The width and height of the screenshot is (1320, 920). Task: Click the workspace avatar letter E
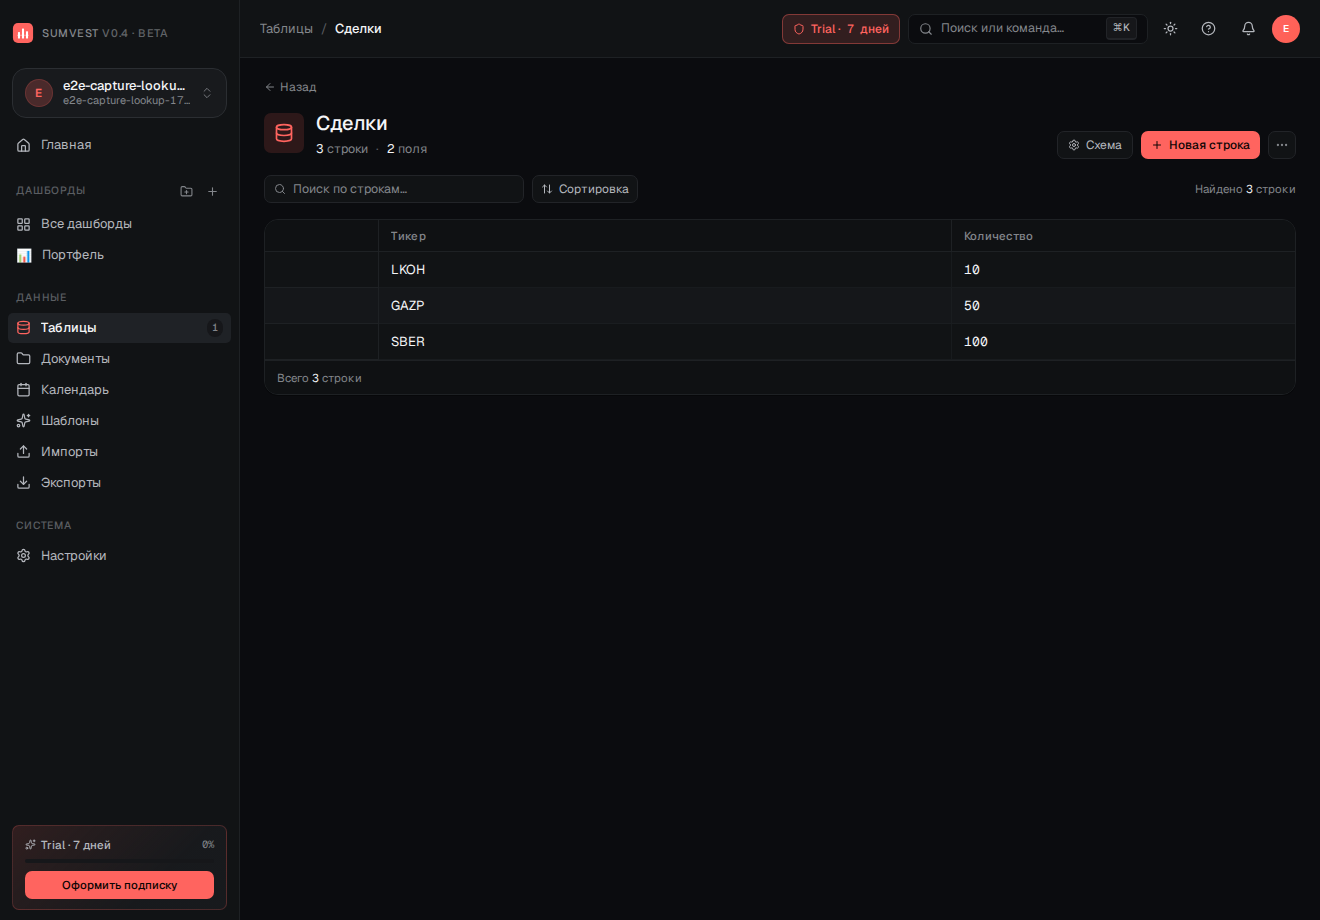(x=39, y=93)
